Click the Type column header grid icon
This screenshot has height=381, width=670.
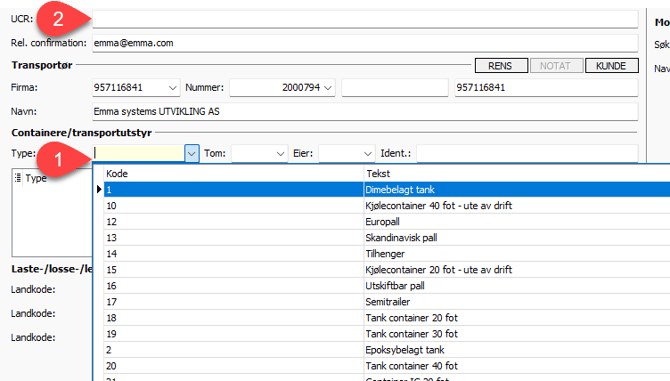coord(18,178)
